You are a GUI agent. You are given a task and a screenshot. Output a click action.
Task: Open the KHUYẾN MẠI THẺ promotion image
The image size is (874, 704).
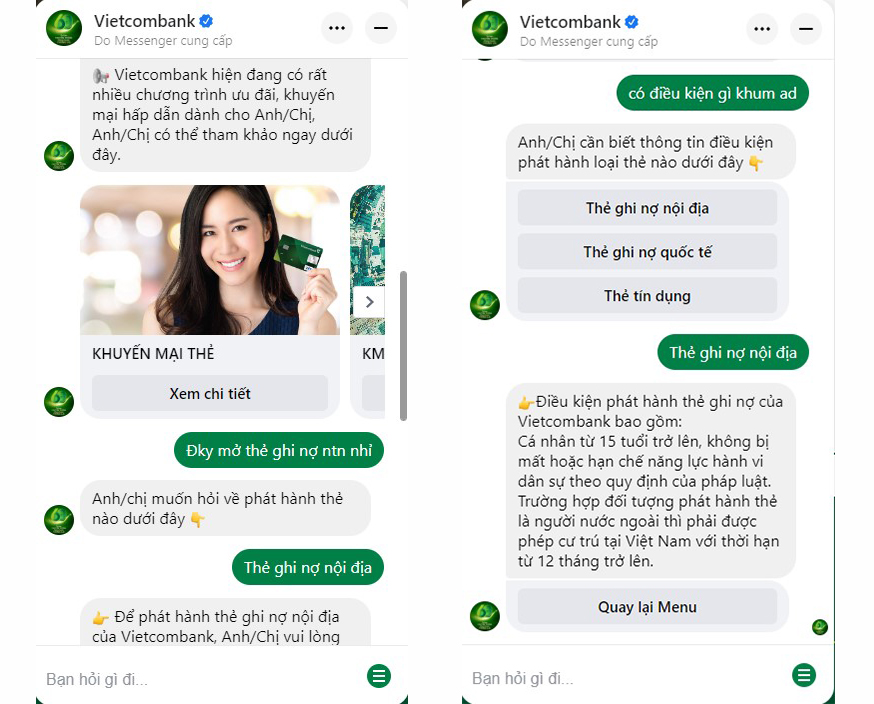(210, 260)
